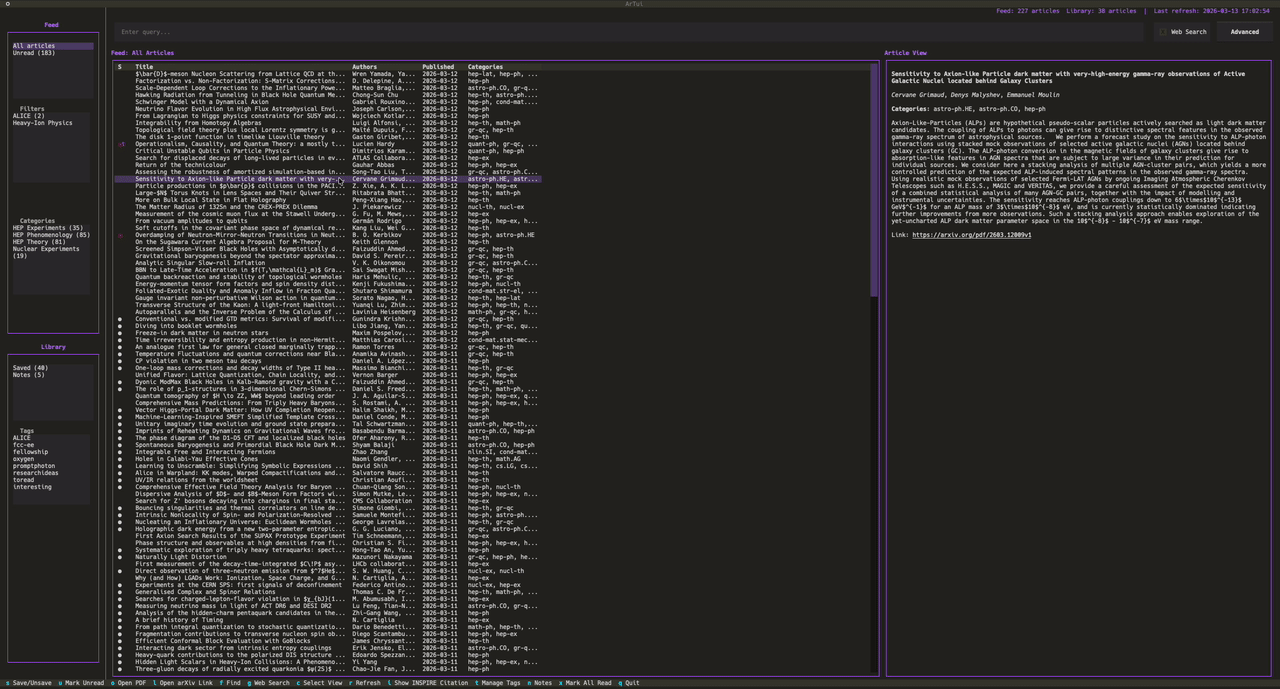Click the saved marker on the "Operationalism, Causality" row
The width and height of the screenshot is (1280, 689).
[x=120, y=144]
